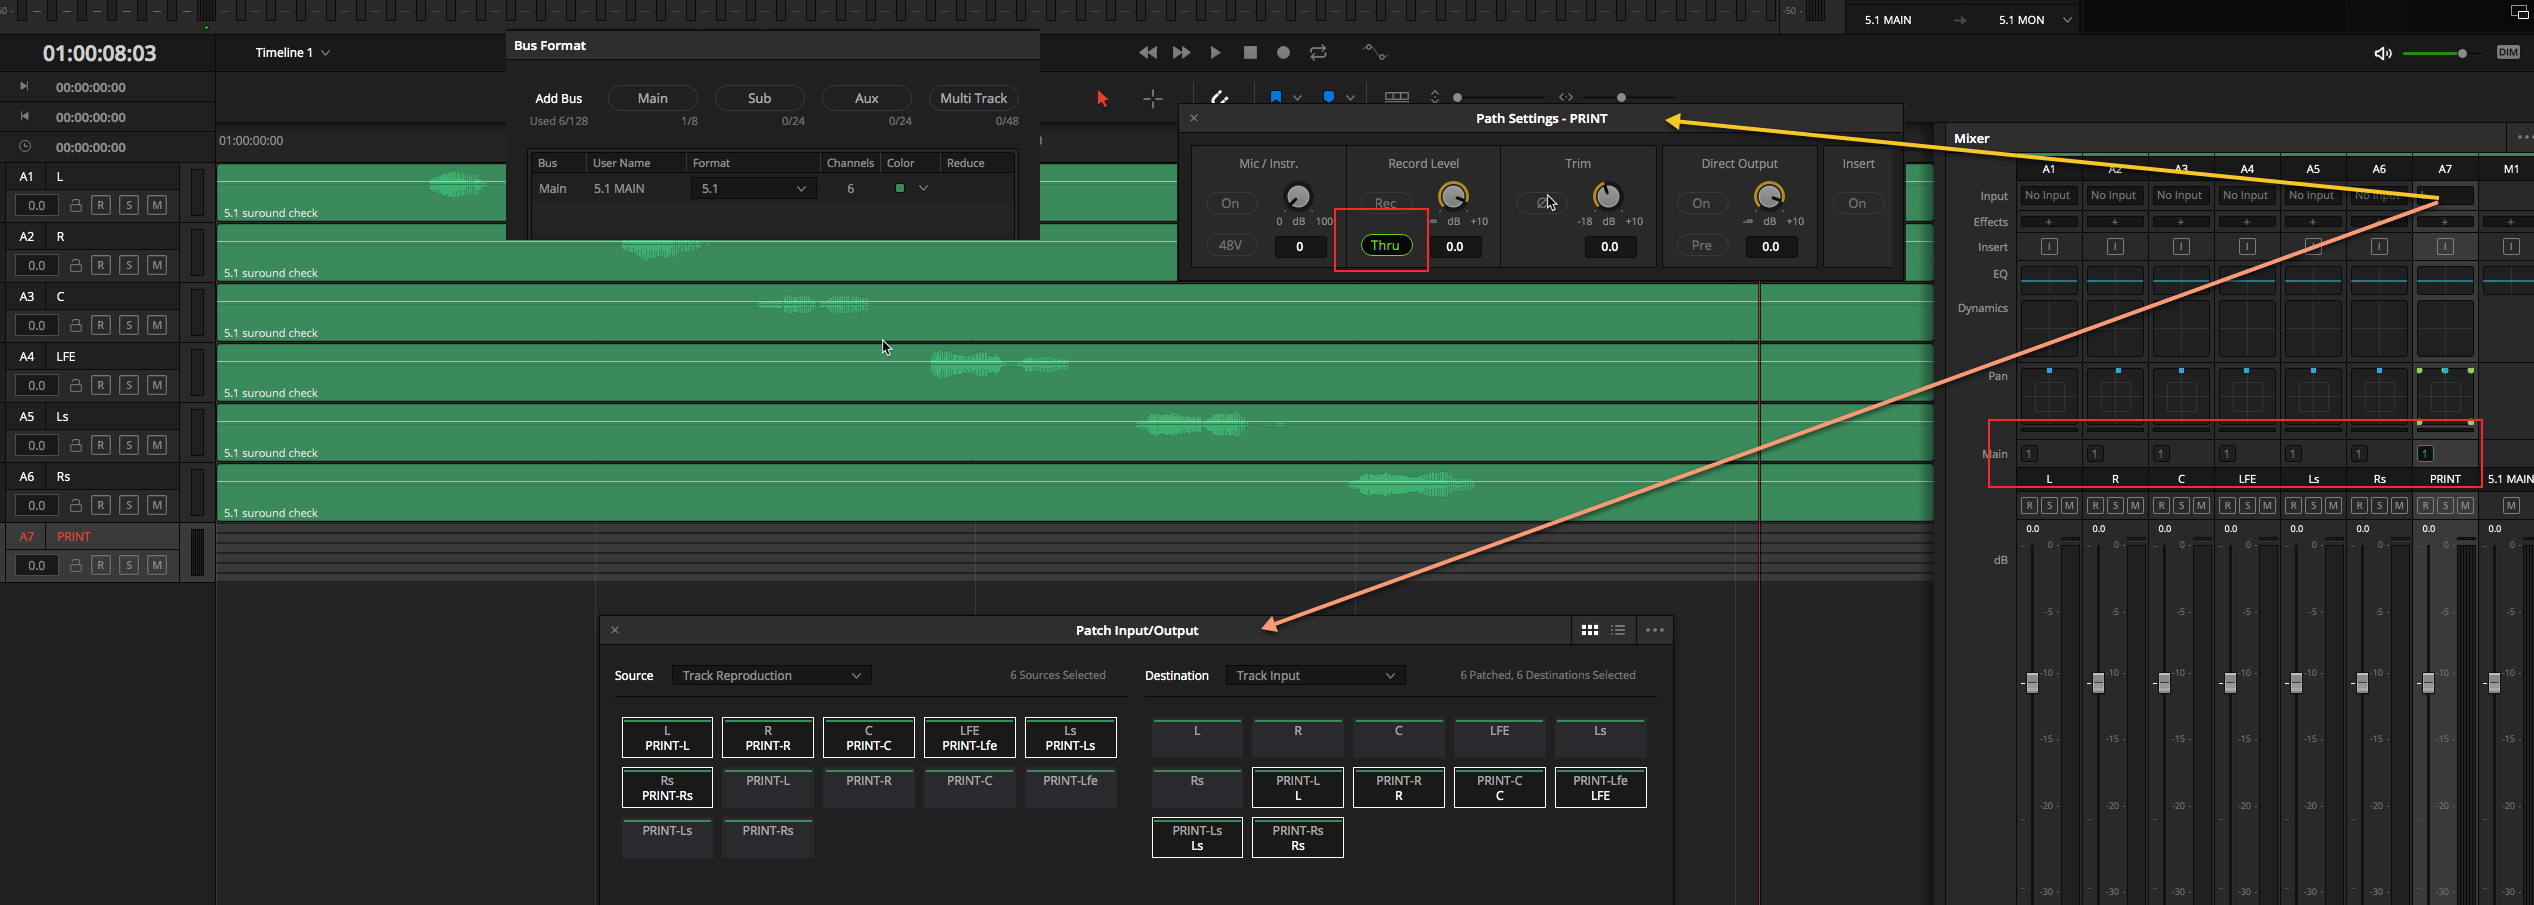Toggle Direct Output Pre button

tap(1701, 245)
